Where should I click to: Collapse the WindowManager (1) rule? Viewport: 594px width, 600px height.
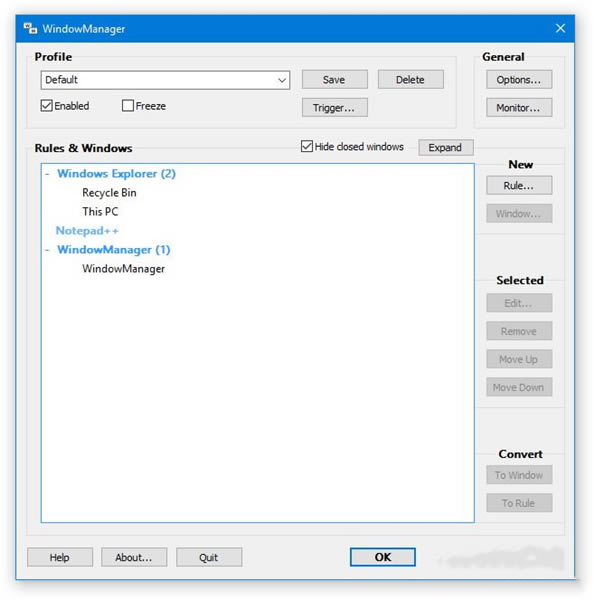pyautogui.click(x=47, y=250)
